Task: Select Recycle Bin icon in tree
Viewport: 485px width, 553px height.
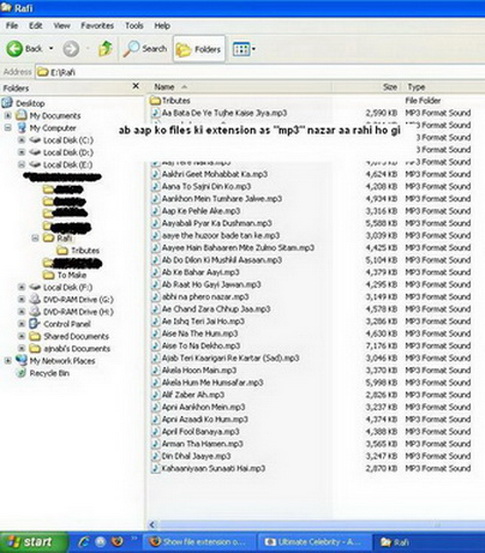Action: point(22,373)
